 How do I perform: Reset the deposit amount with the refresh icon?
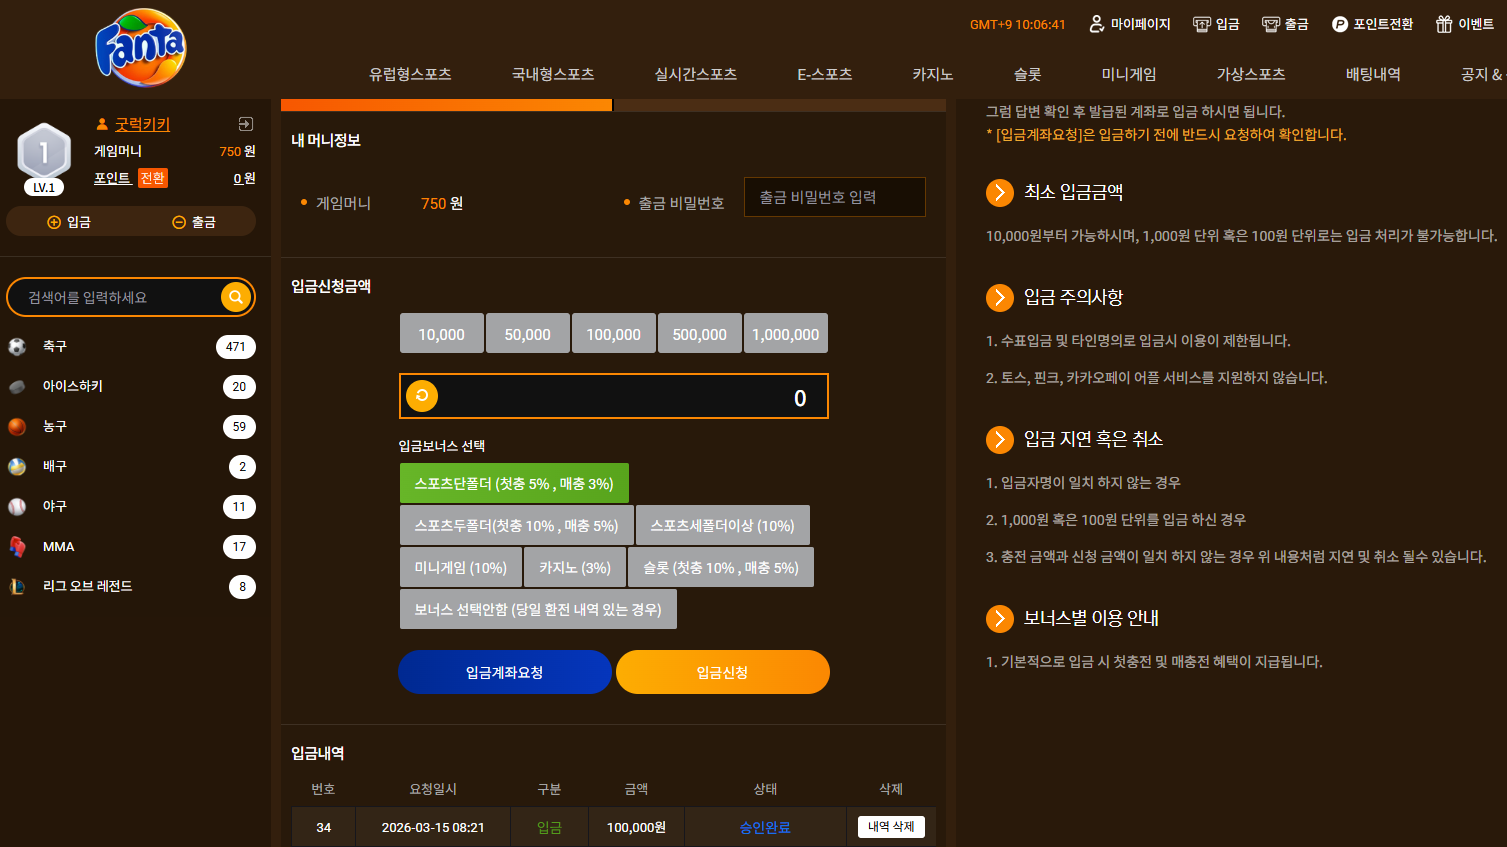click(x=422, y=396)
